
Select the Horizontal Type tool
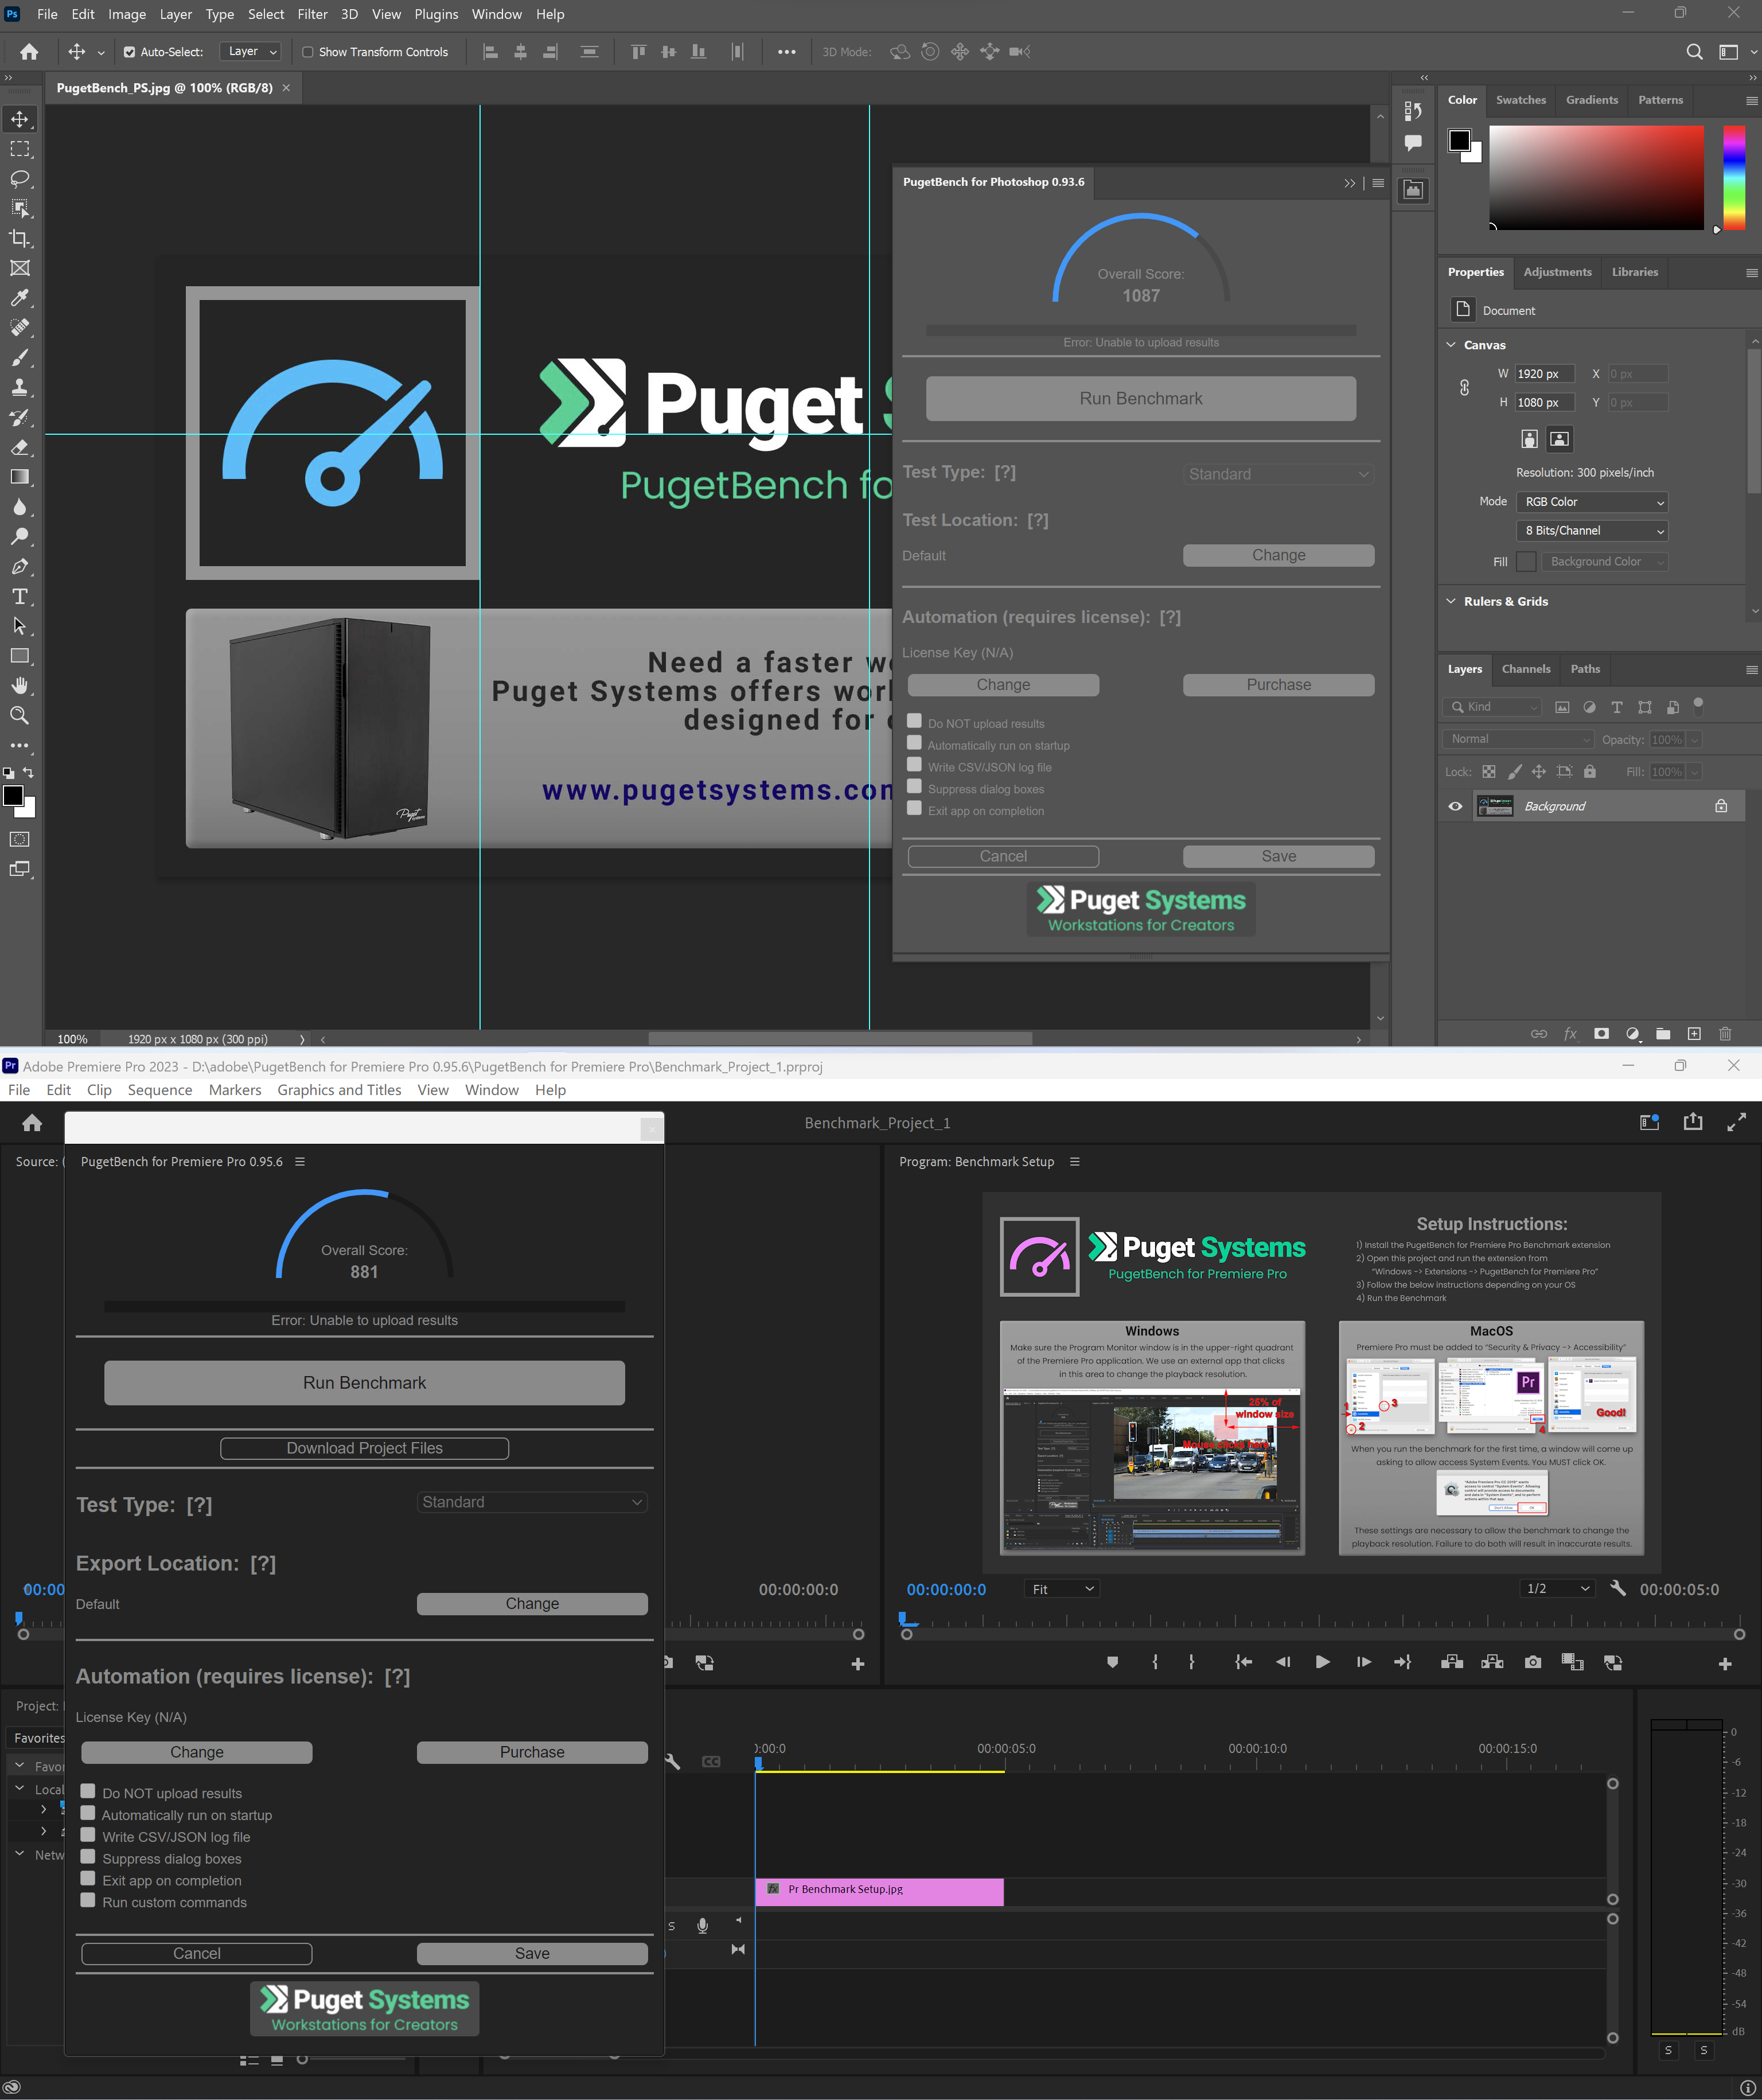tap(20, 596)
